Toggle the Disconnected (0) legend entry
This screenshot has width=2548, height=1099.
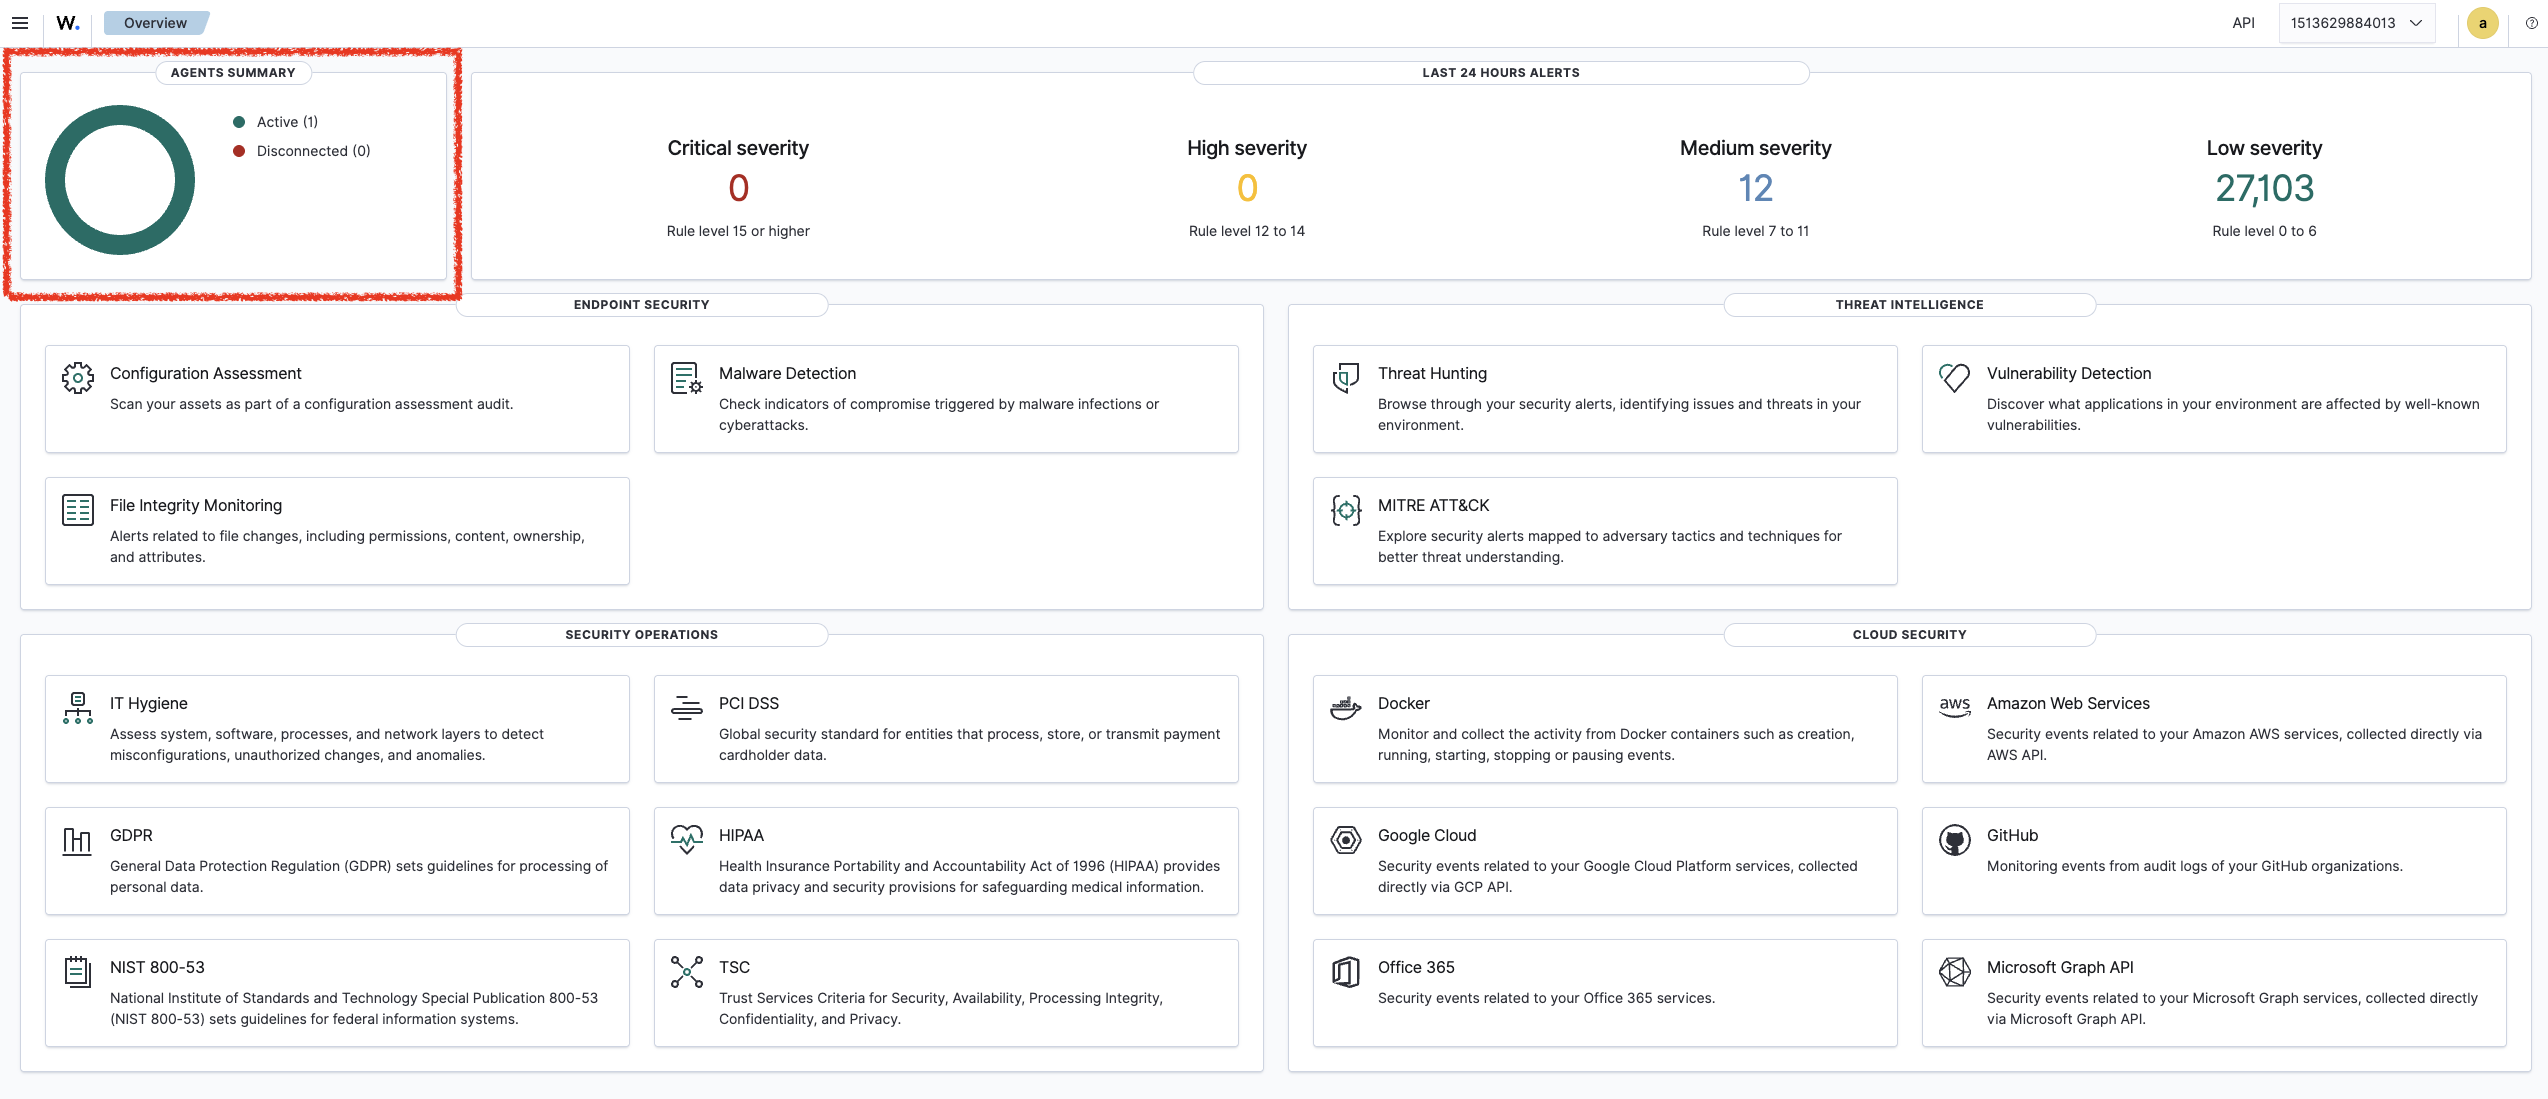click(x=312, y=151)
